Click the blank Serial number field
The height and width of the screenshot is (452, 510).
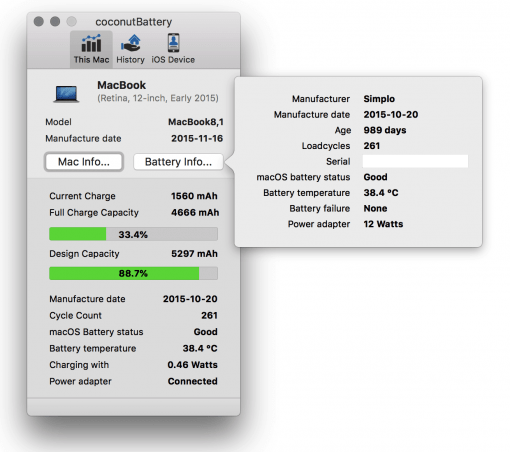coord(415,161)
